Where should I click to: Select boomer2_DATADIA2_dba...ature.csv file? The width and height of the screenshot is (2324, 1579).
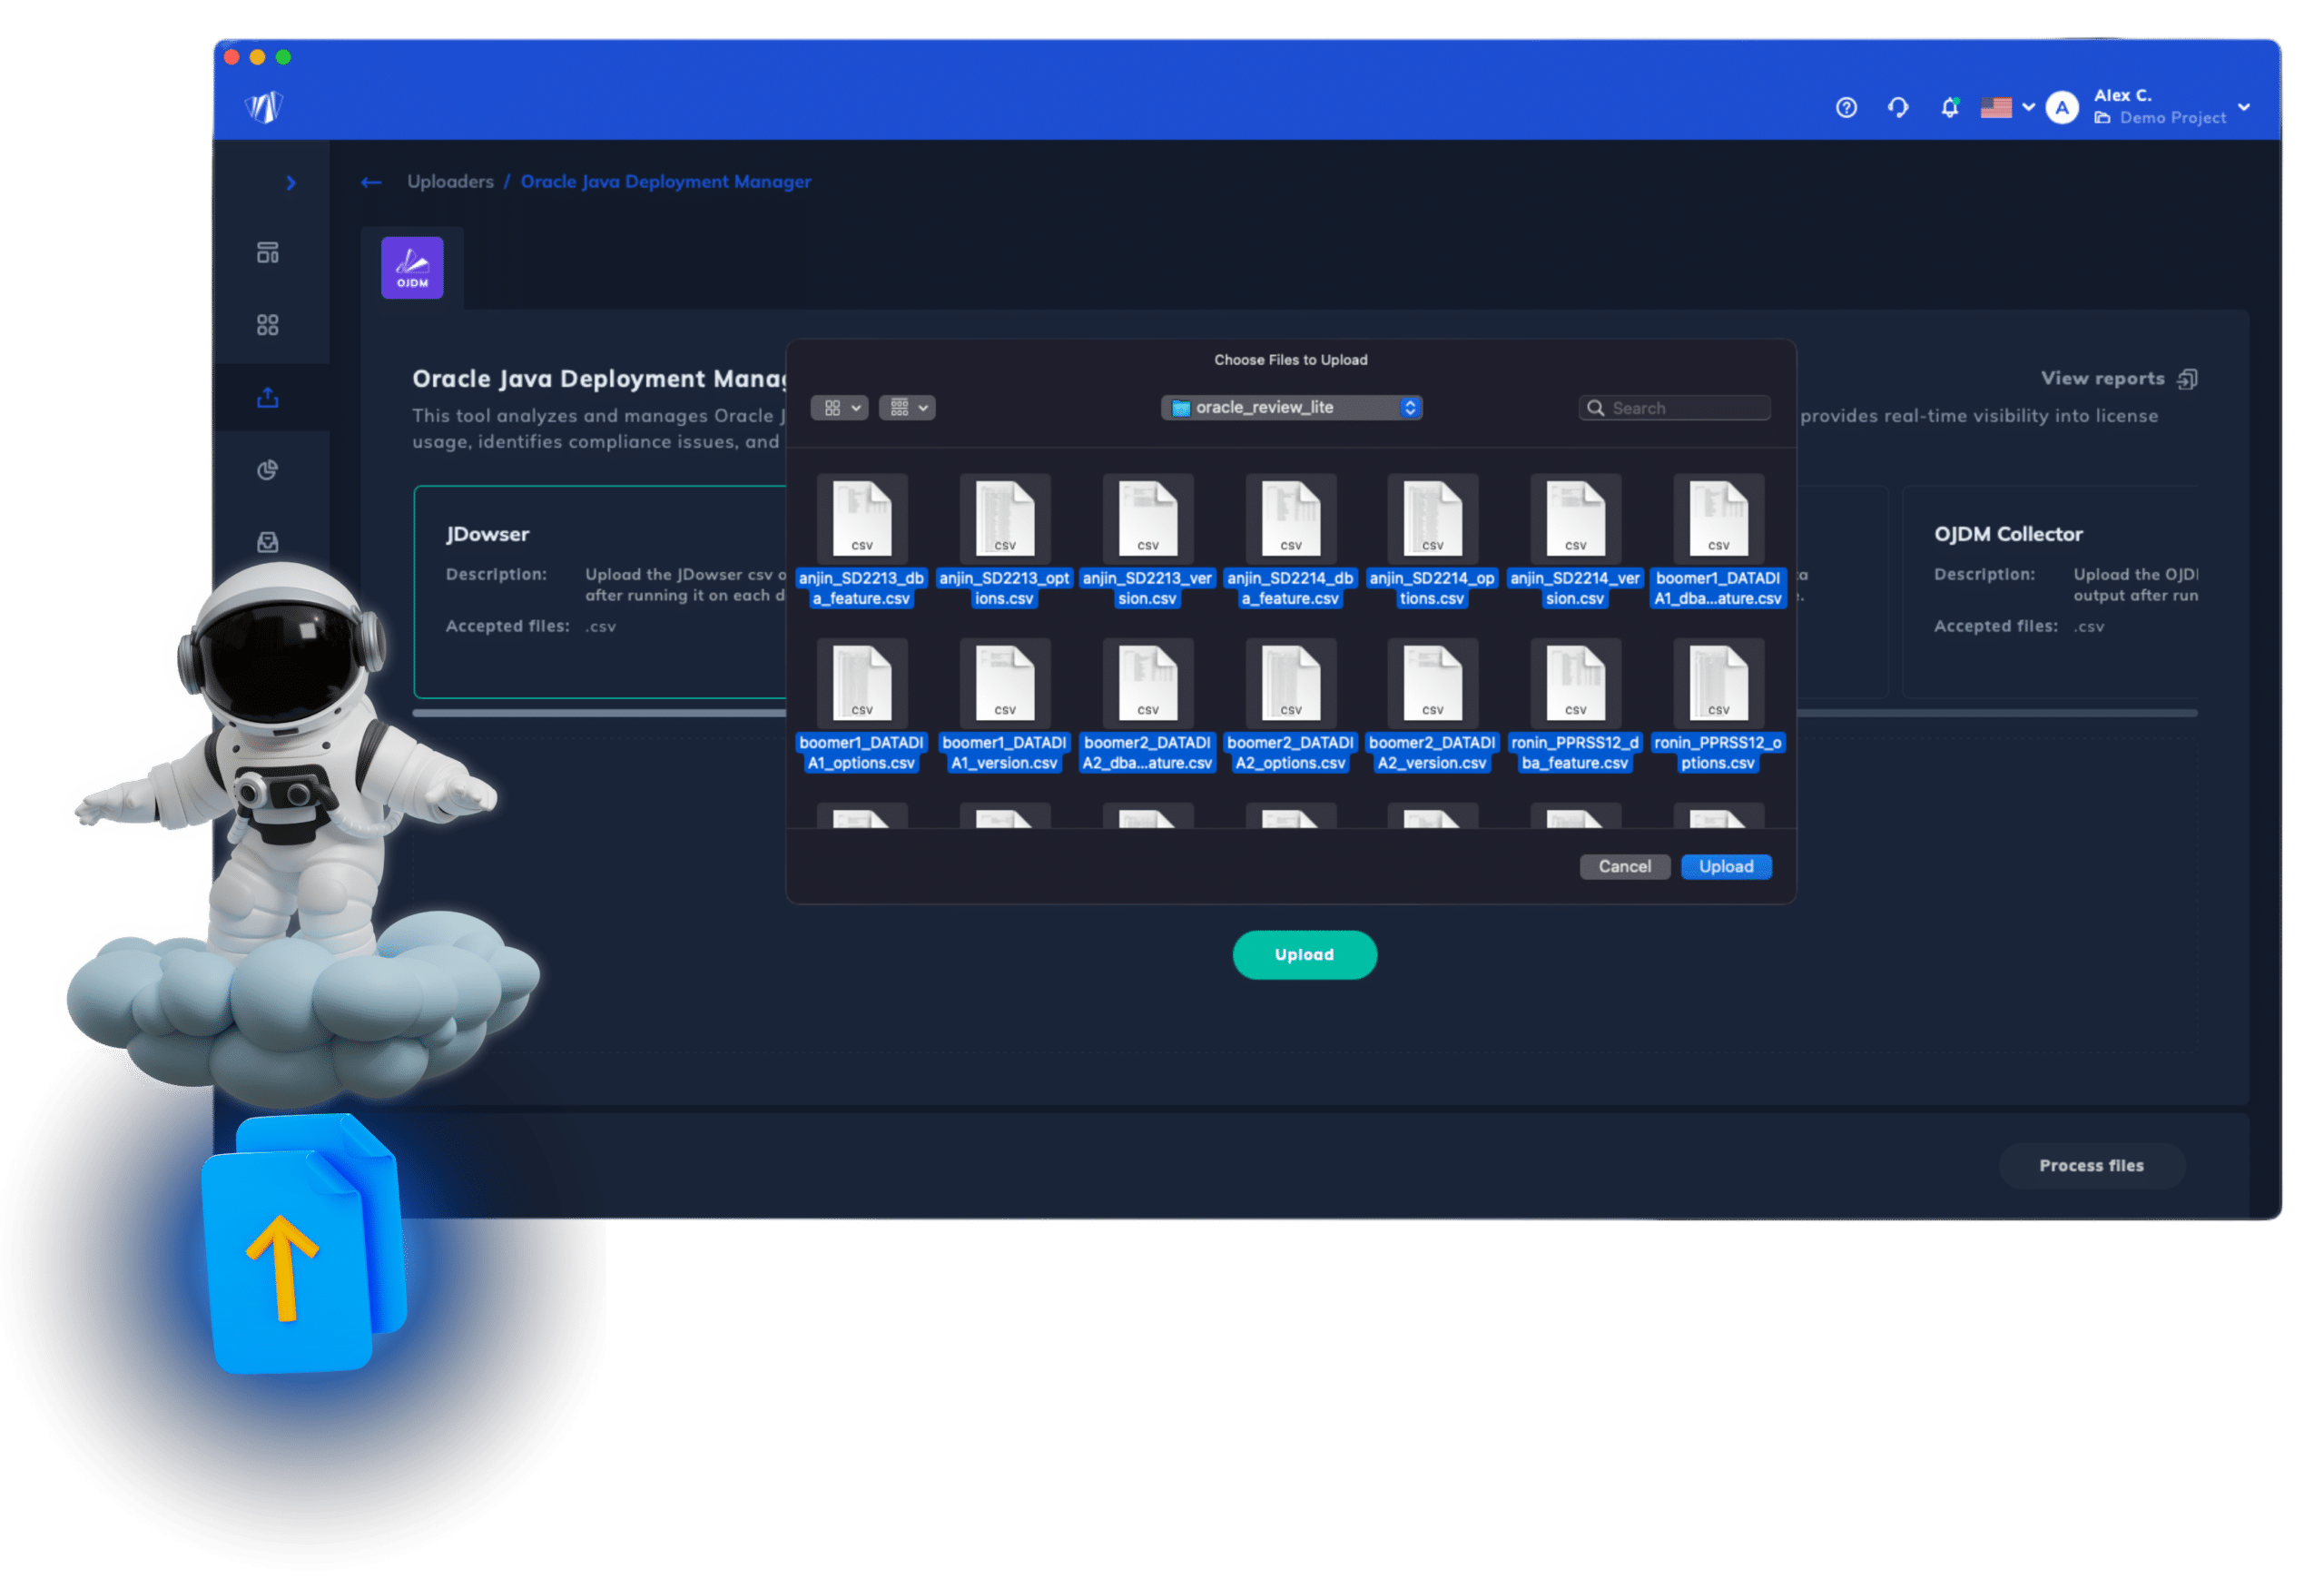(1147, 706)
